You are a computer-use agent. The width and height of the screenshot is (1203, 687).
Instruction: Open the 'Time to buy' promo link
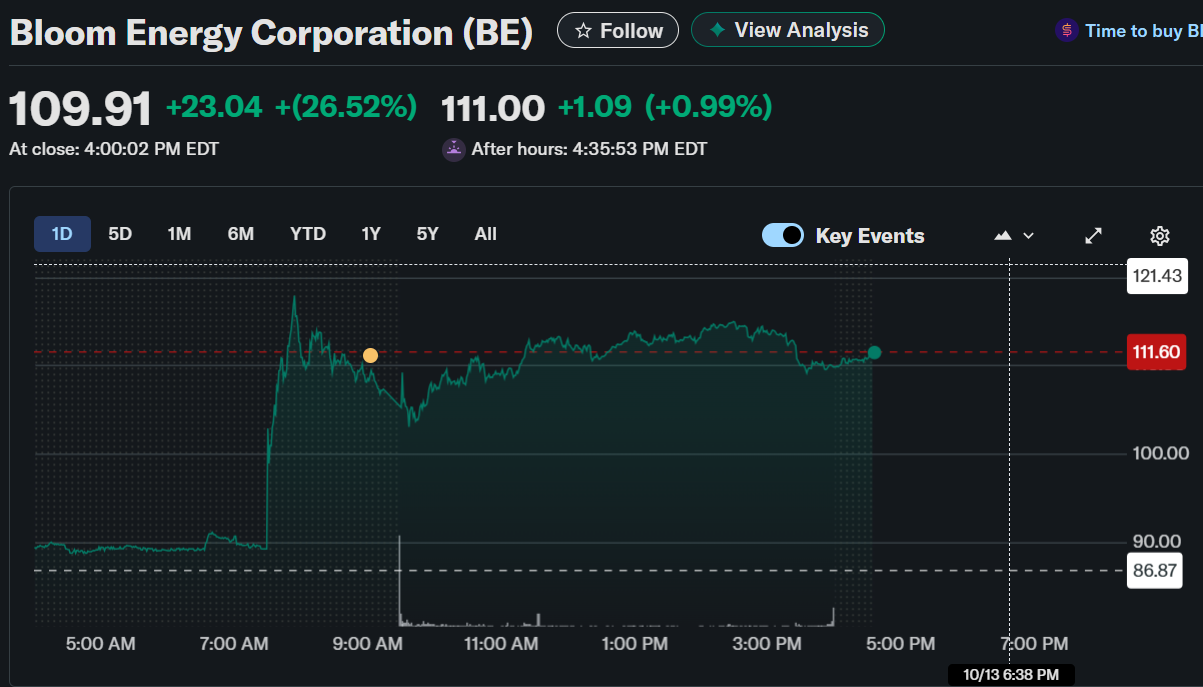[x=1143, y=31]
